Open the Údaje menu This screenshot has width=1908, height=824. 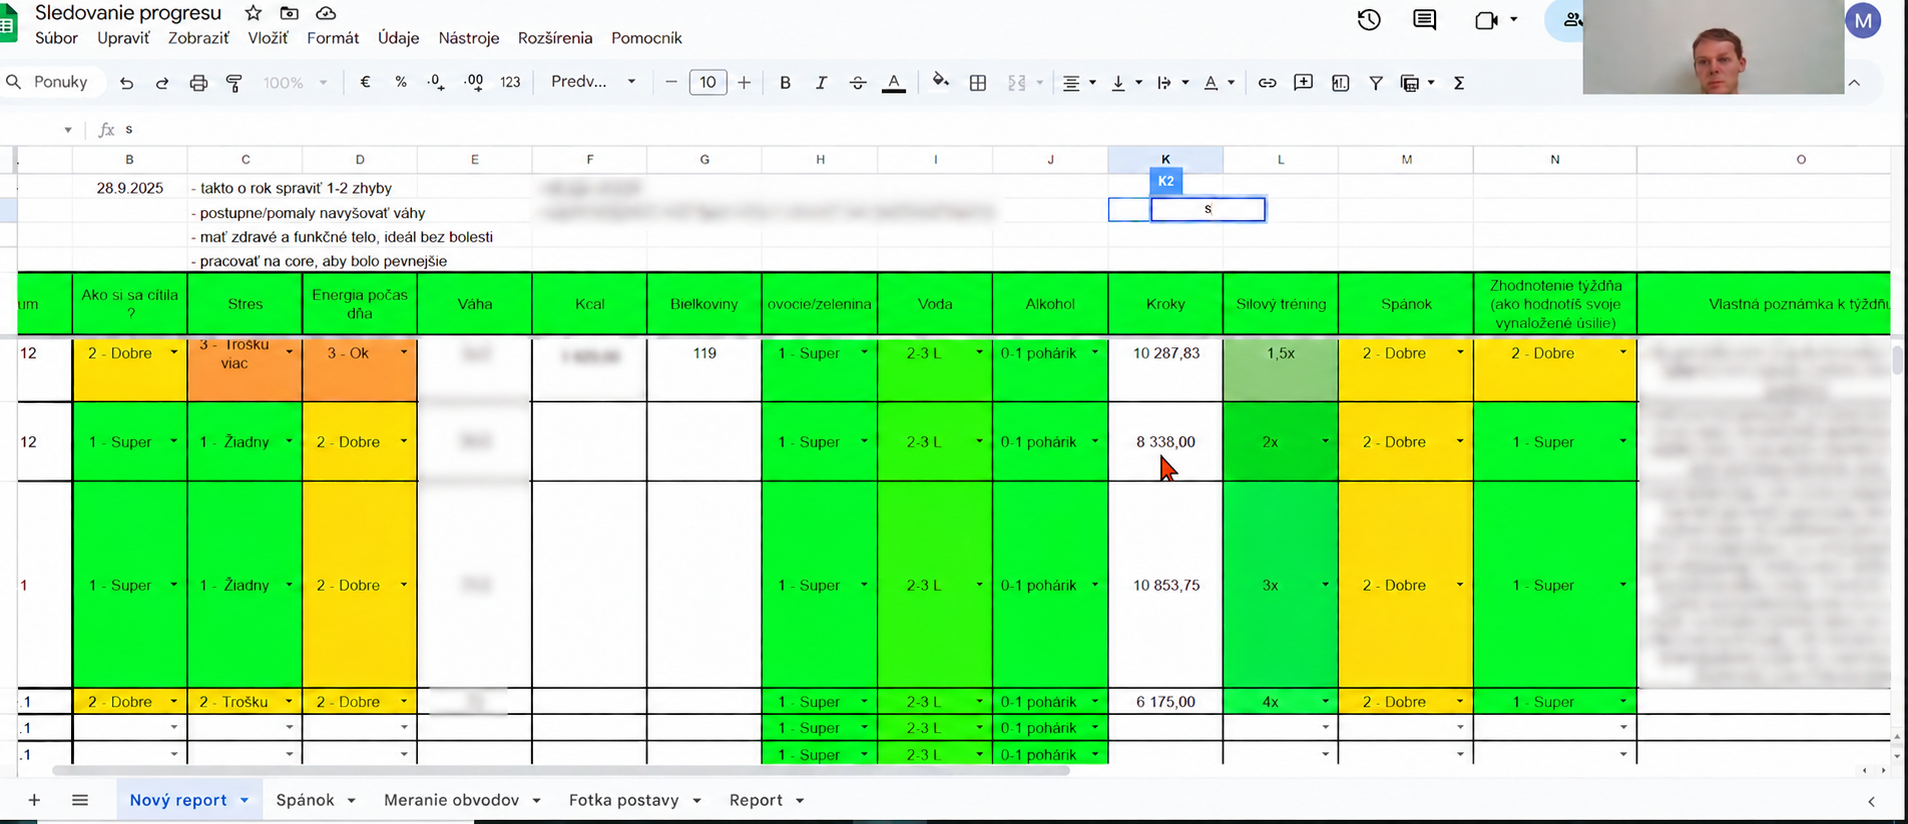coord(398,38)
